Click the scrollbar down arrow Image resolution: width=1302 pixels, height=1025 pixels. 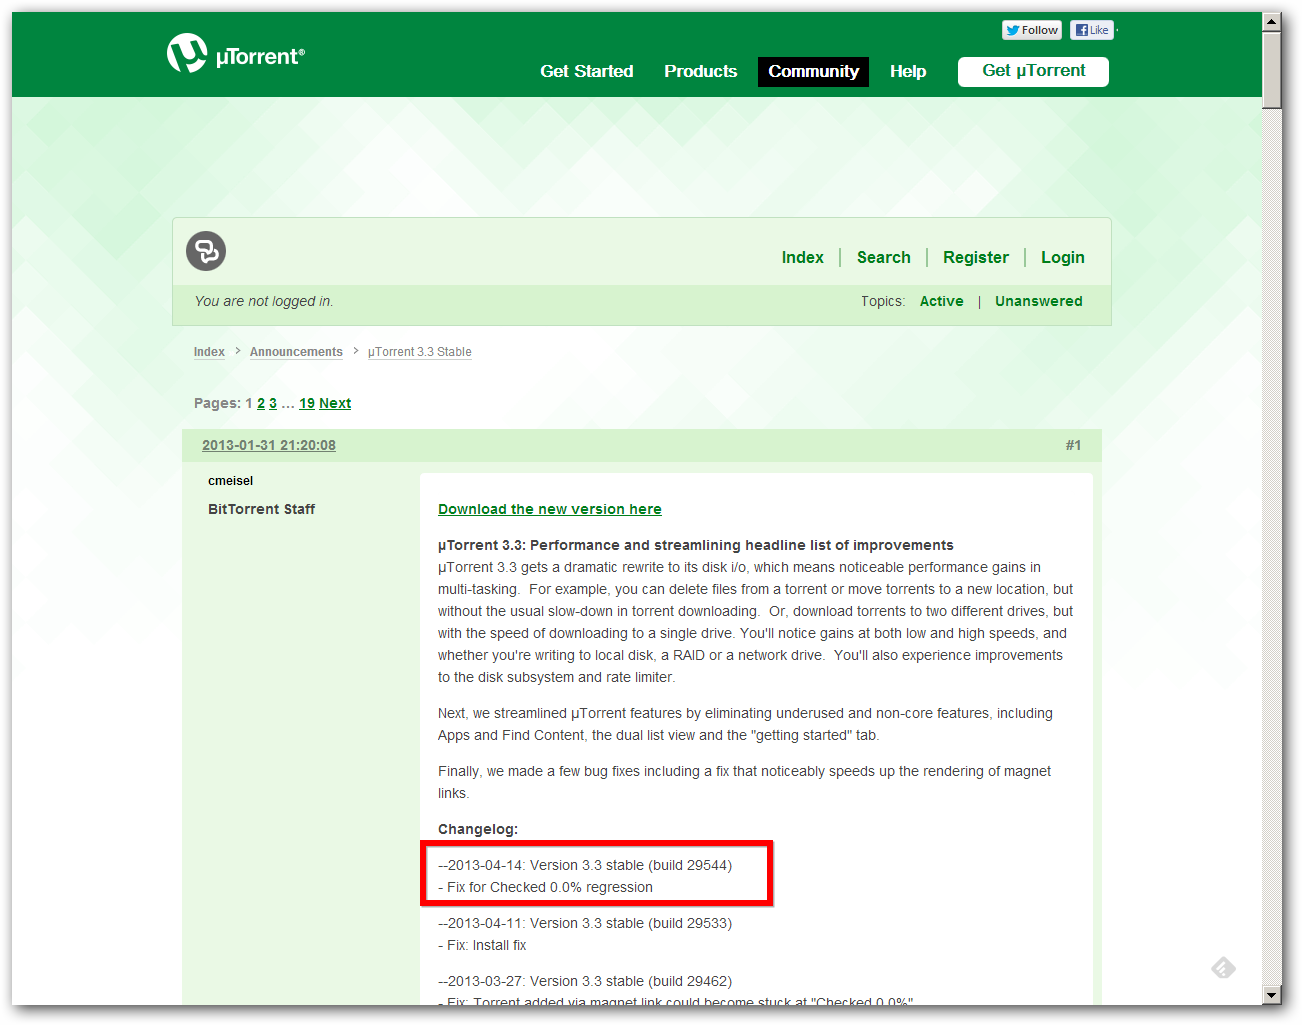1271,995
